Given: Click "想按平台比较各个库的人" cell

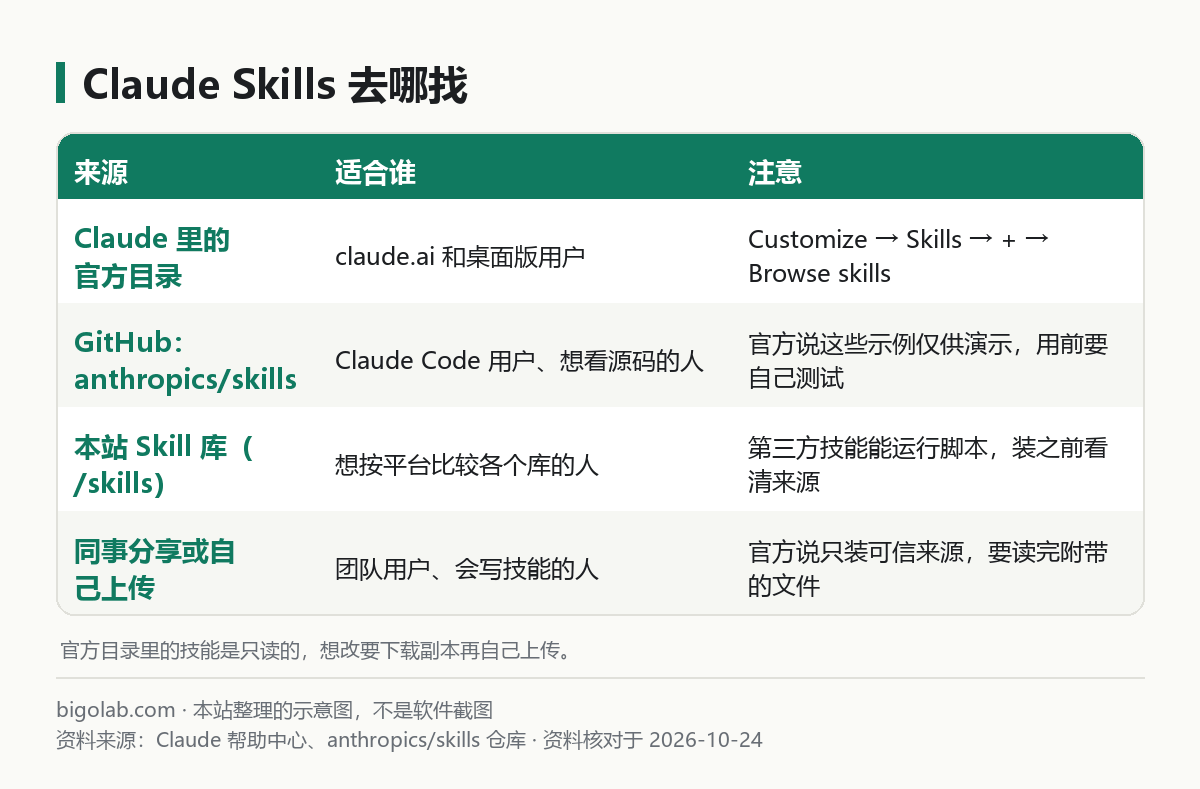Looking at the screenshot, I should pos(467,465).
